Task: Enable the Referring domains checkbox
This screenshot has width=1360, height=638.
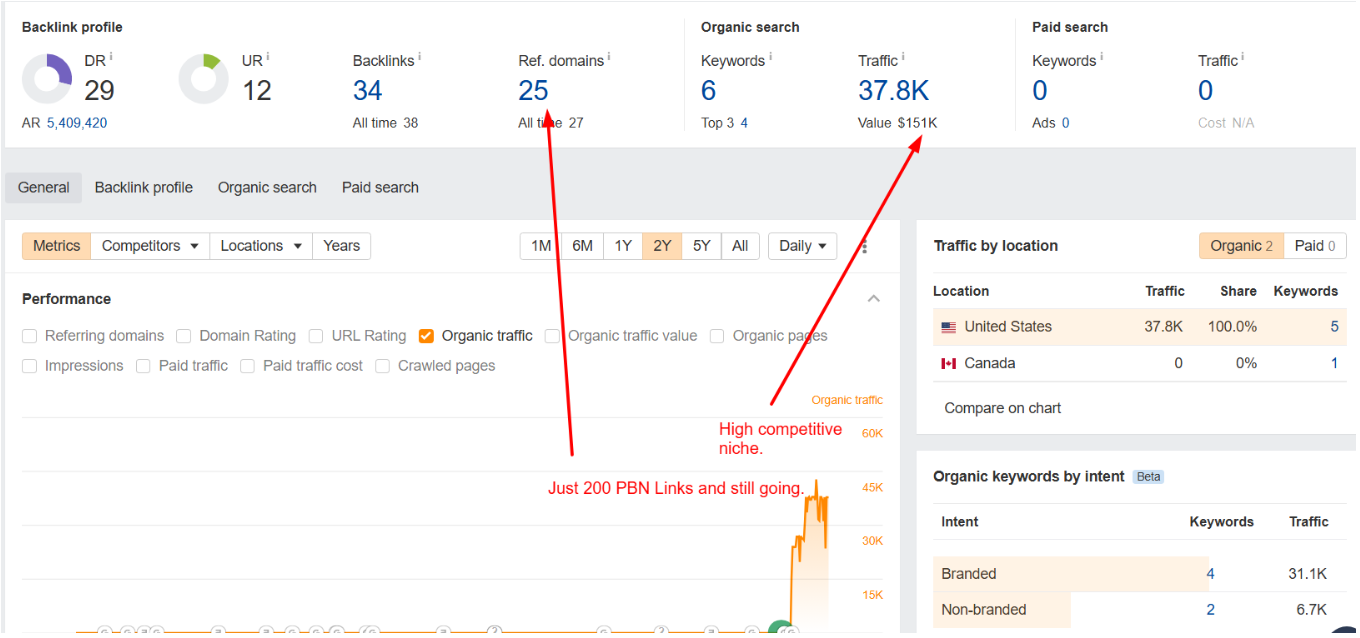Action: pos(30,336)
